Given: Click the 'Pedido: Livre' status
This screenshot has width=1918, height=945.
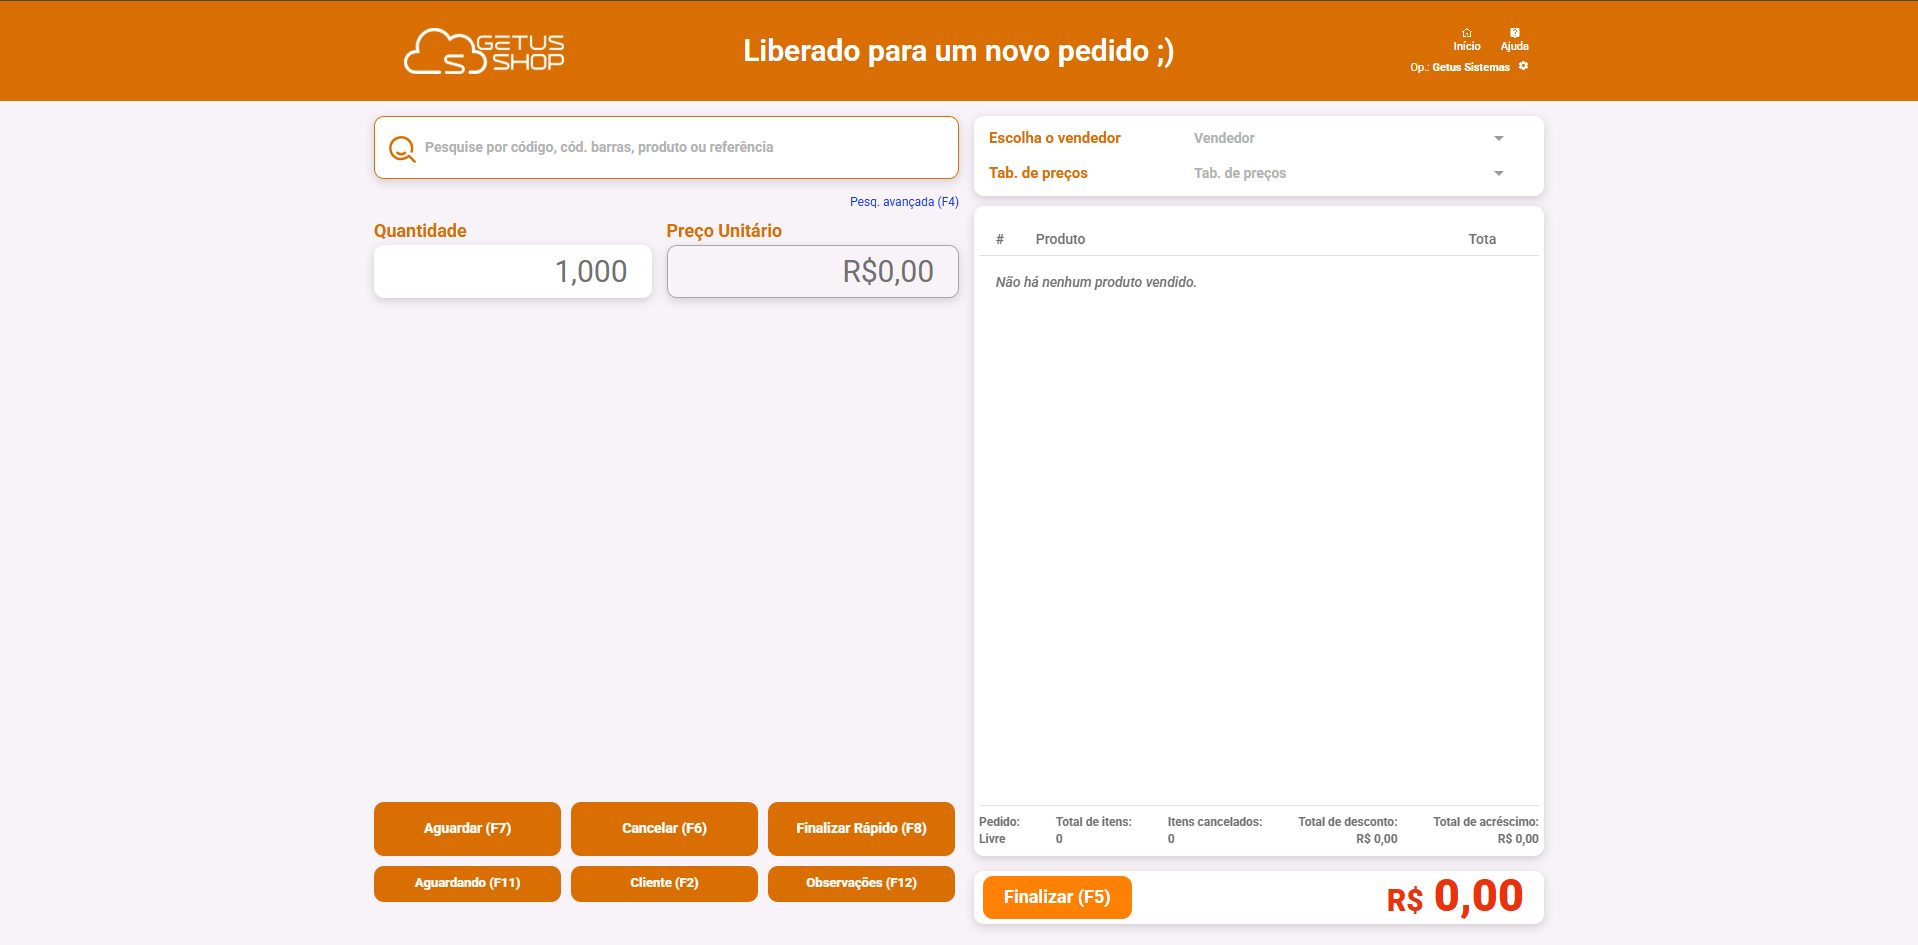Looking at the screenshot, I should click(999, 830).
